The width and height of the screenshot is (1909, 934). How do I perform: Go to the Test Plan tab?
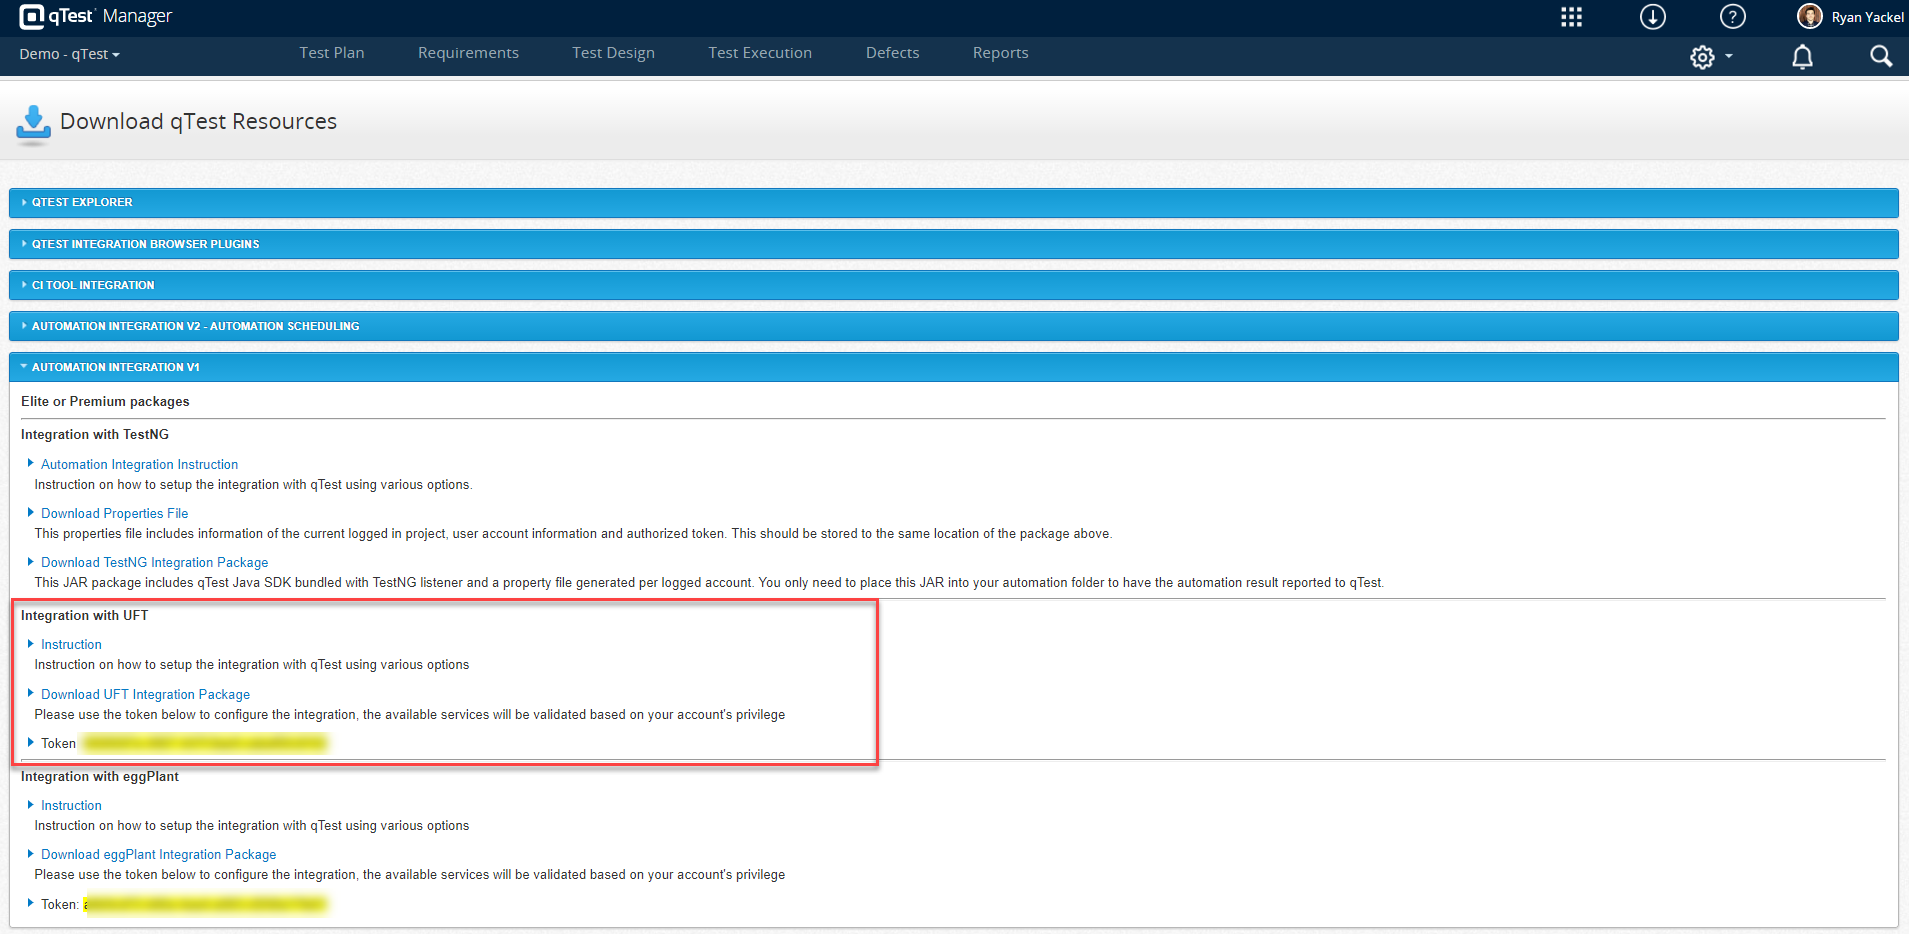(331, 53)
